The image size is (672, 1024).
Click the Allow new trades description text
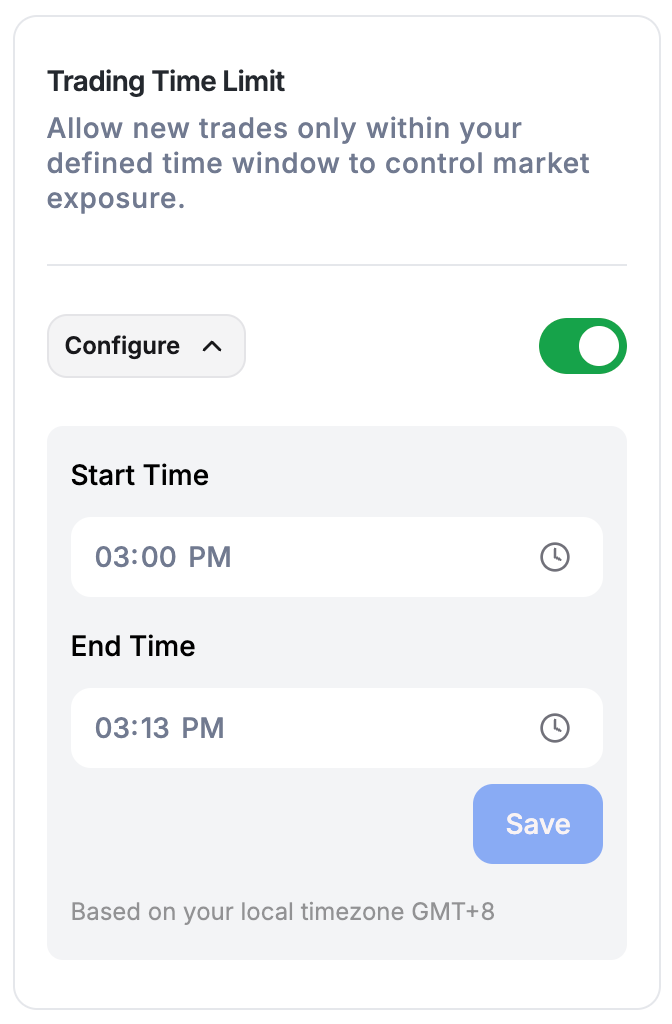click(x=318, y=163)
